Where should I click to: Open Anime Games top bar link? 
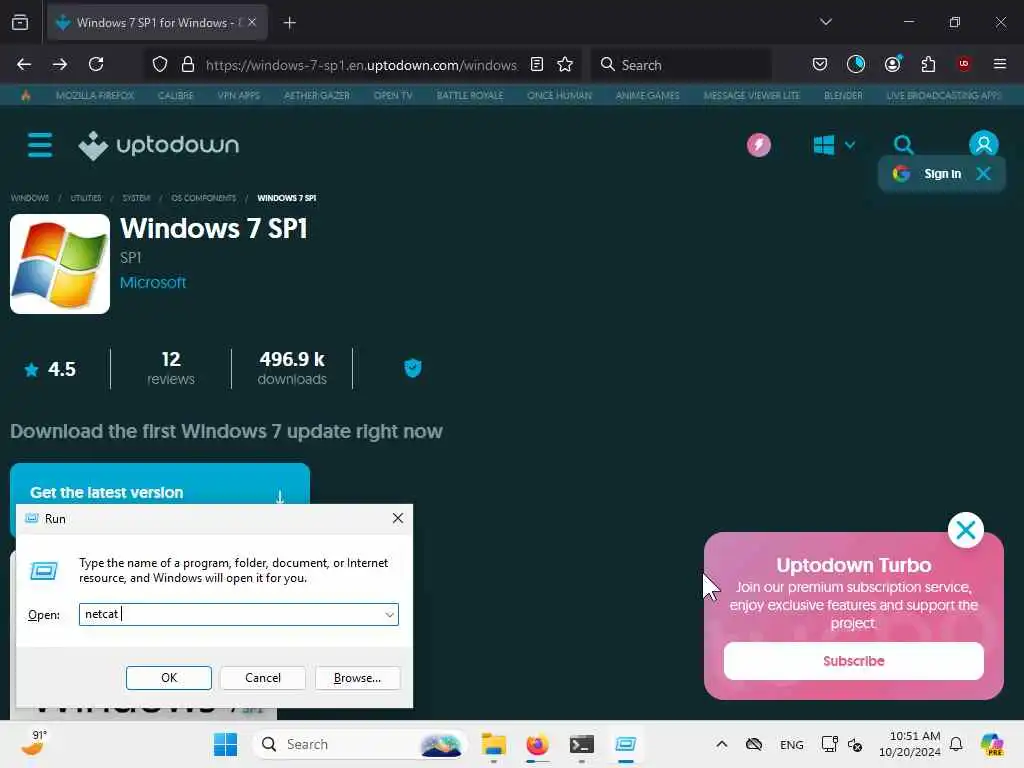[647, 95]
